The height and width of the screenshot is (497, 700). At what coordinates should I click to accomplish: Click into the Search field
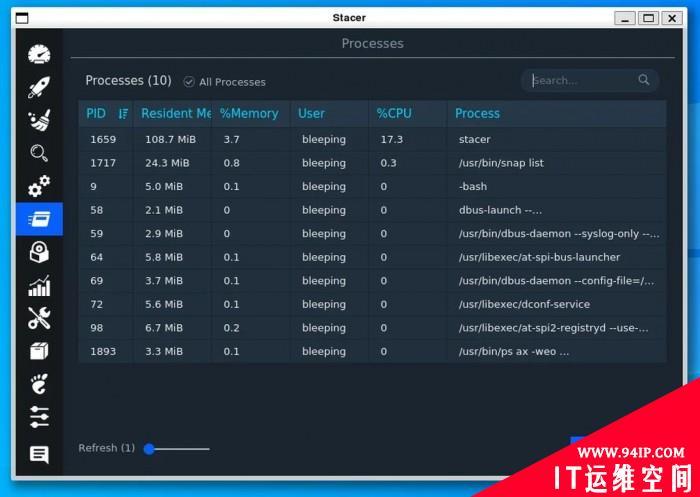coord(590,81)
